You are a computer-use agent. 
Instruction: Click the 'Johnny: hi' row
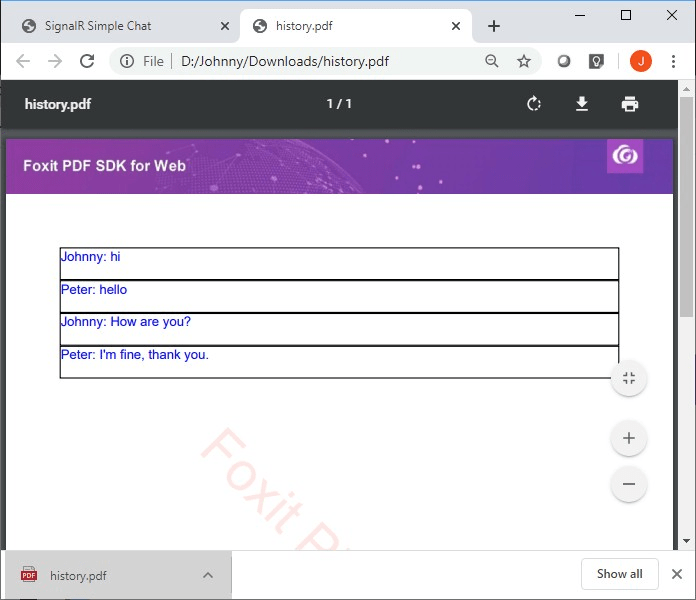pos(339,264)
